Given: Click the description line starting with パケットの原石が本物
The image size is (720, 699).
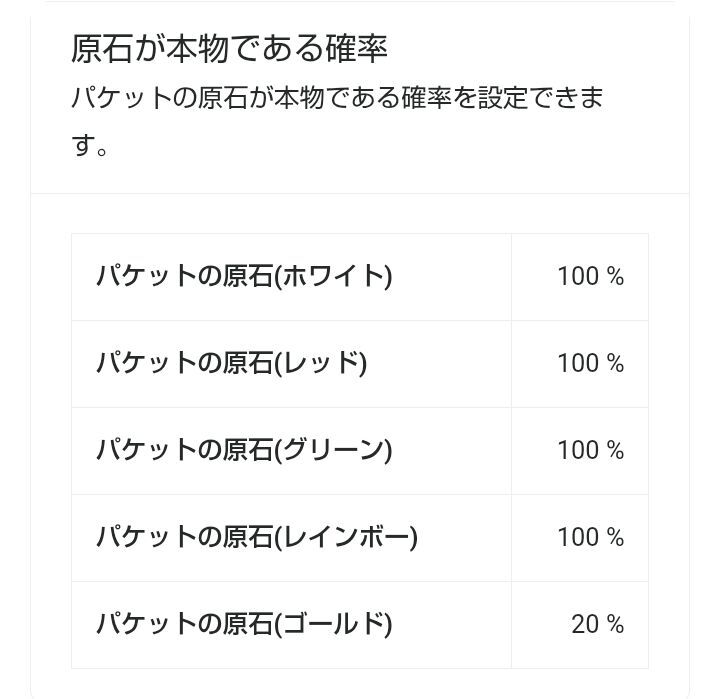Looking at the screenshot, I should [337, 98].
